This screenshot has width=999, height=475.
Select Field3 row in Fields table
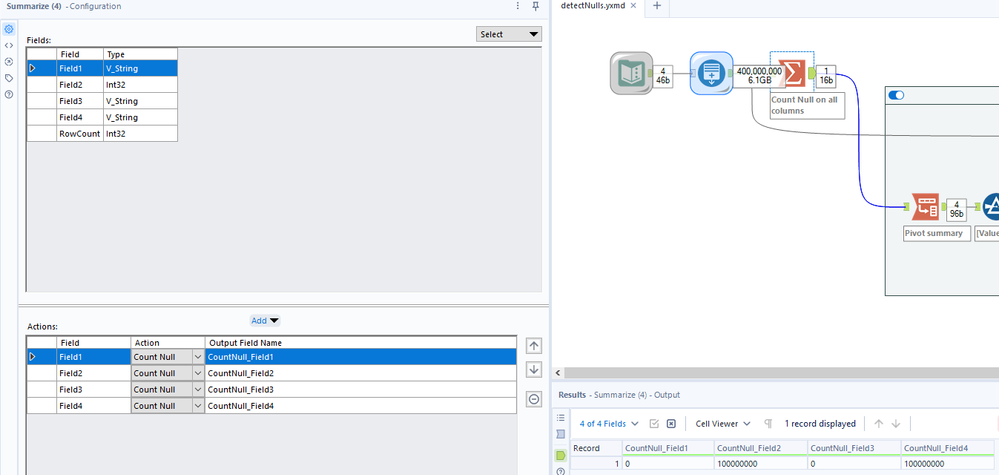pyautogui.click(x=102, y=101)
